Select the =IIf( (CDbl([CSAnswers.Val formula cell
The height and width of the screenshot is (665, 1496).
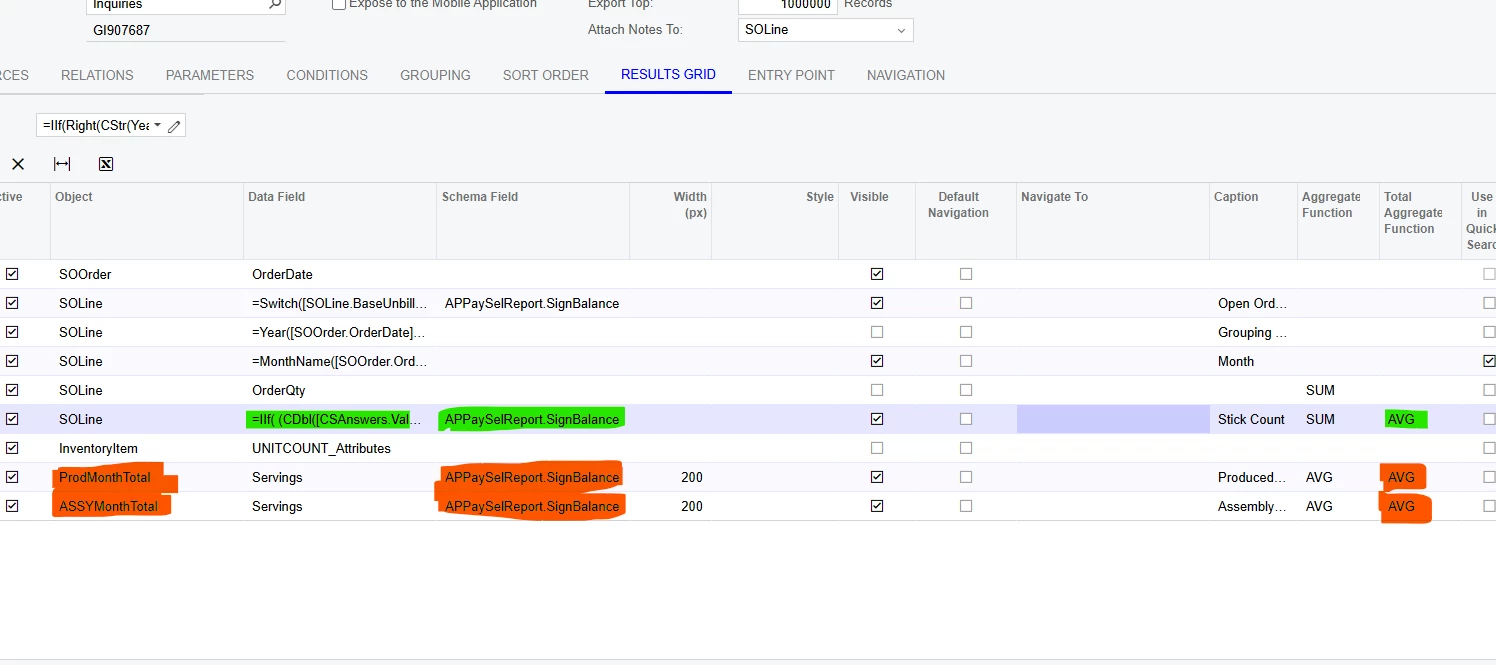point(340,419)
